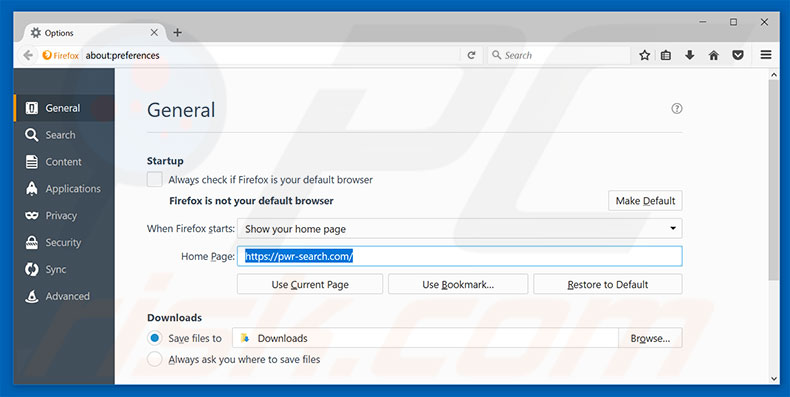
Task: Click the scrollbar down arrow
Action: [774, 379]
